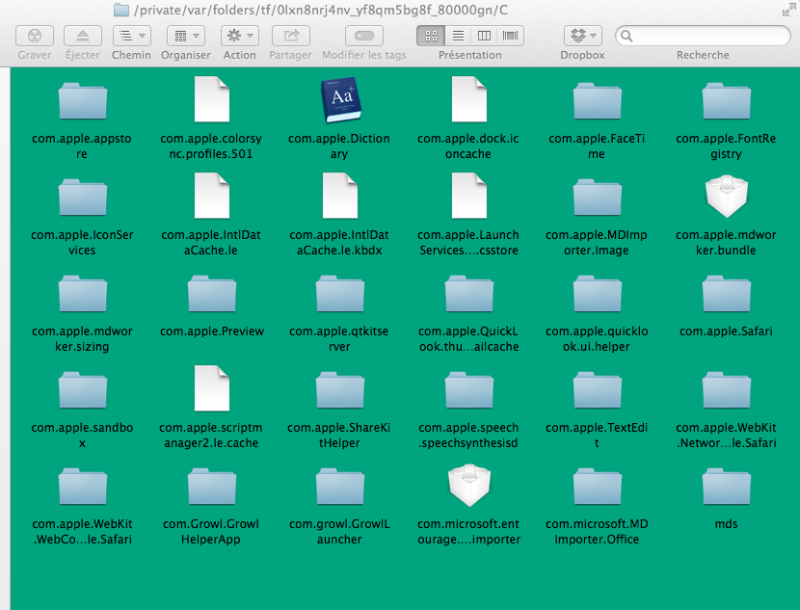Viewport: 800px width, 610px height.
Task: Switch to list view presentation
Action: click(458, 36)
